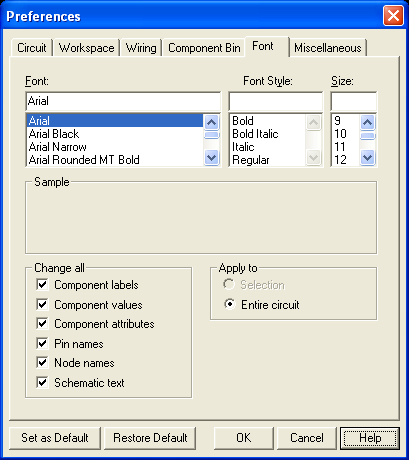Click the Font name input field

[123, 101]
